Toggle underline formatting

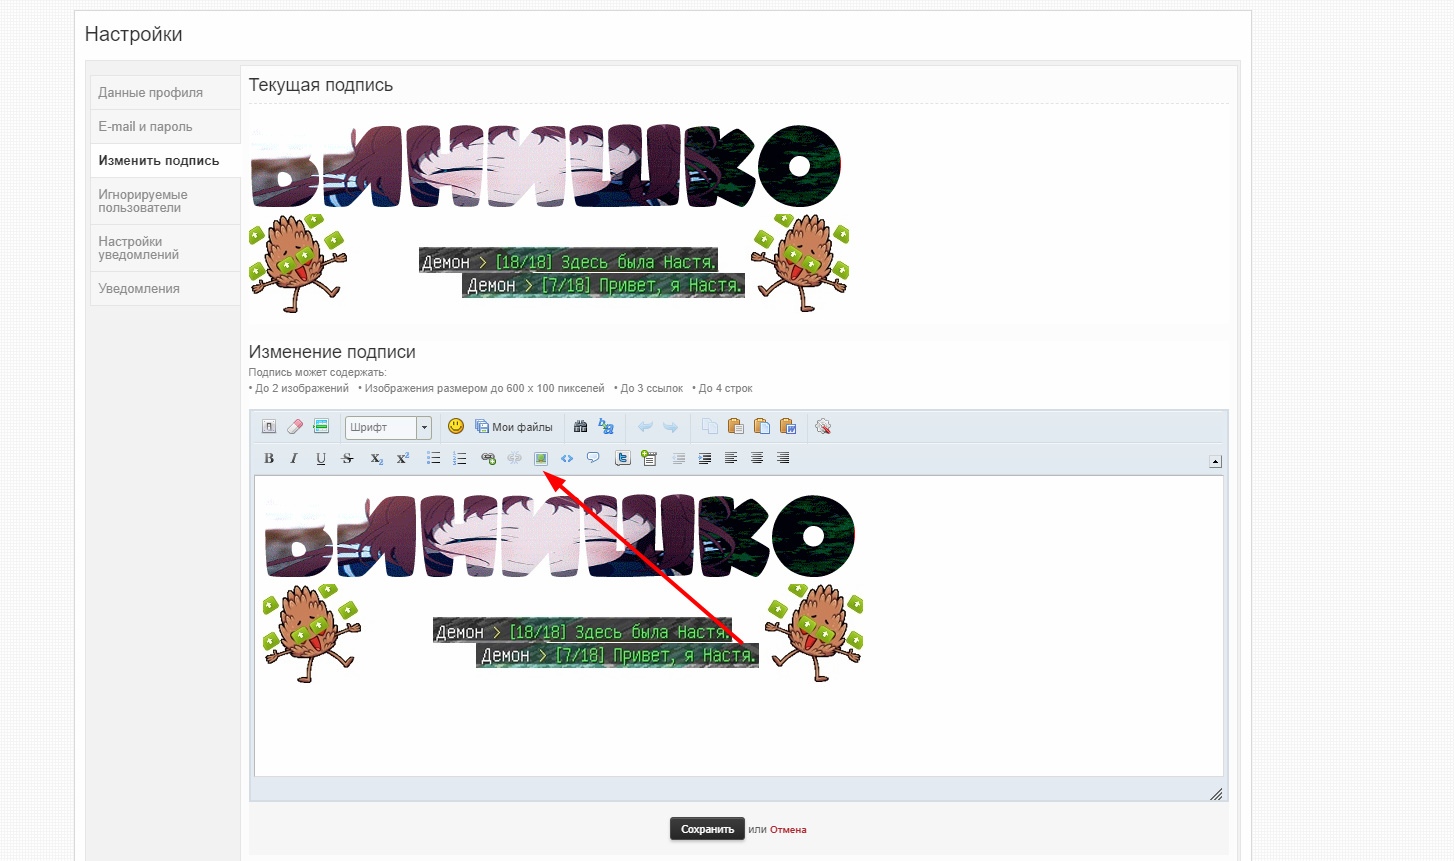pyautogui.click(x=321, y=458)
